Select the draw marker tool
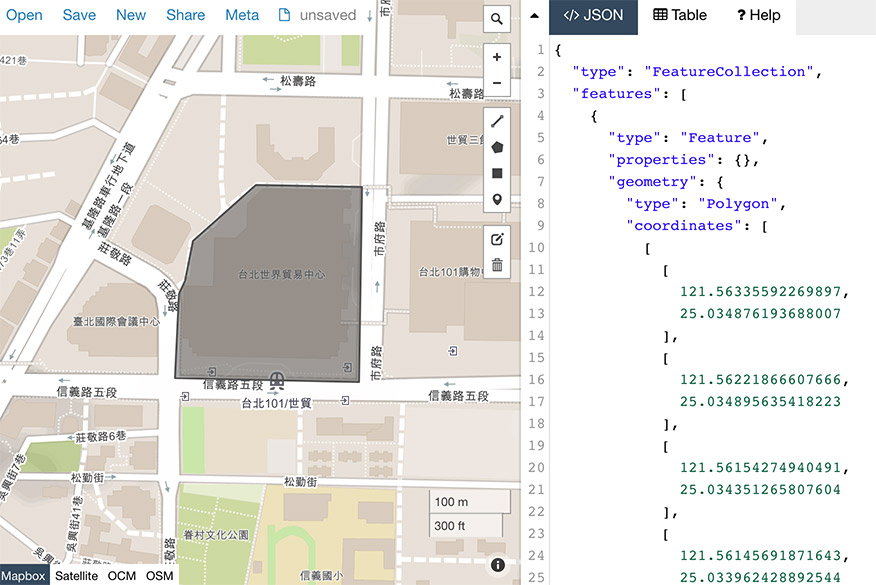The image size is (876, 585). click(496, 200)
